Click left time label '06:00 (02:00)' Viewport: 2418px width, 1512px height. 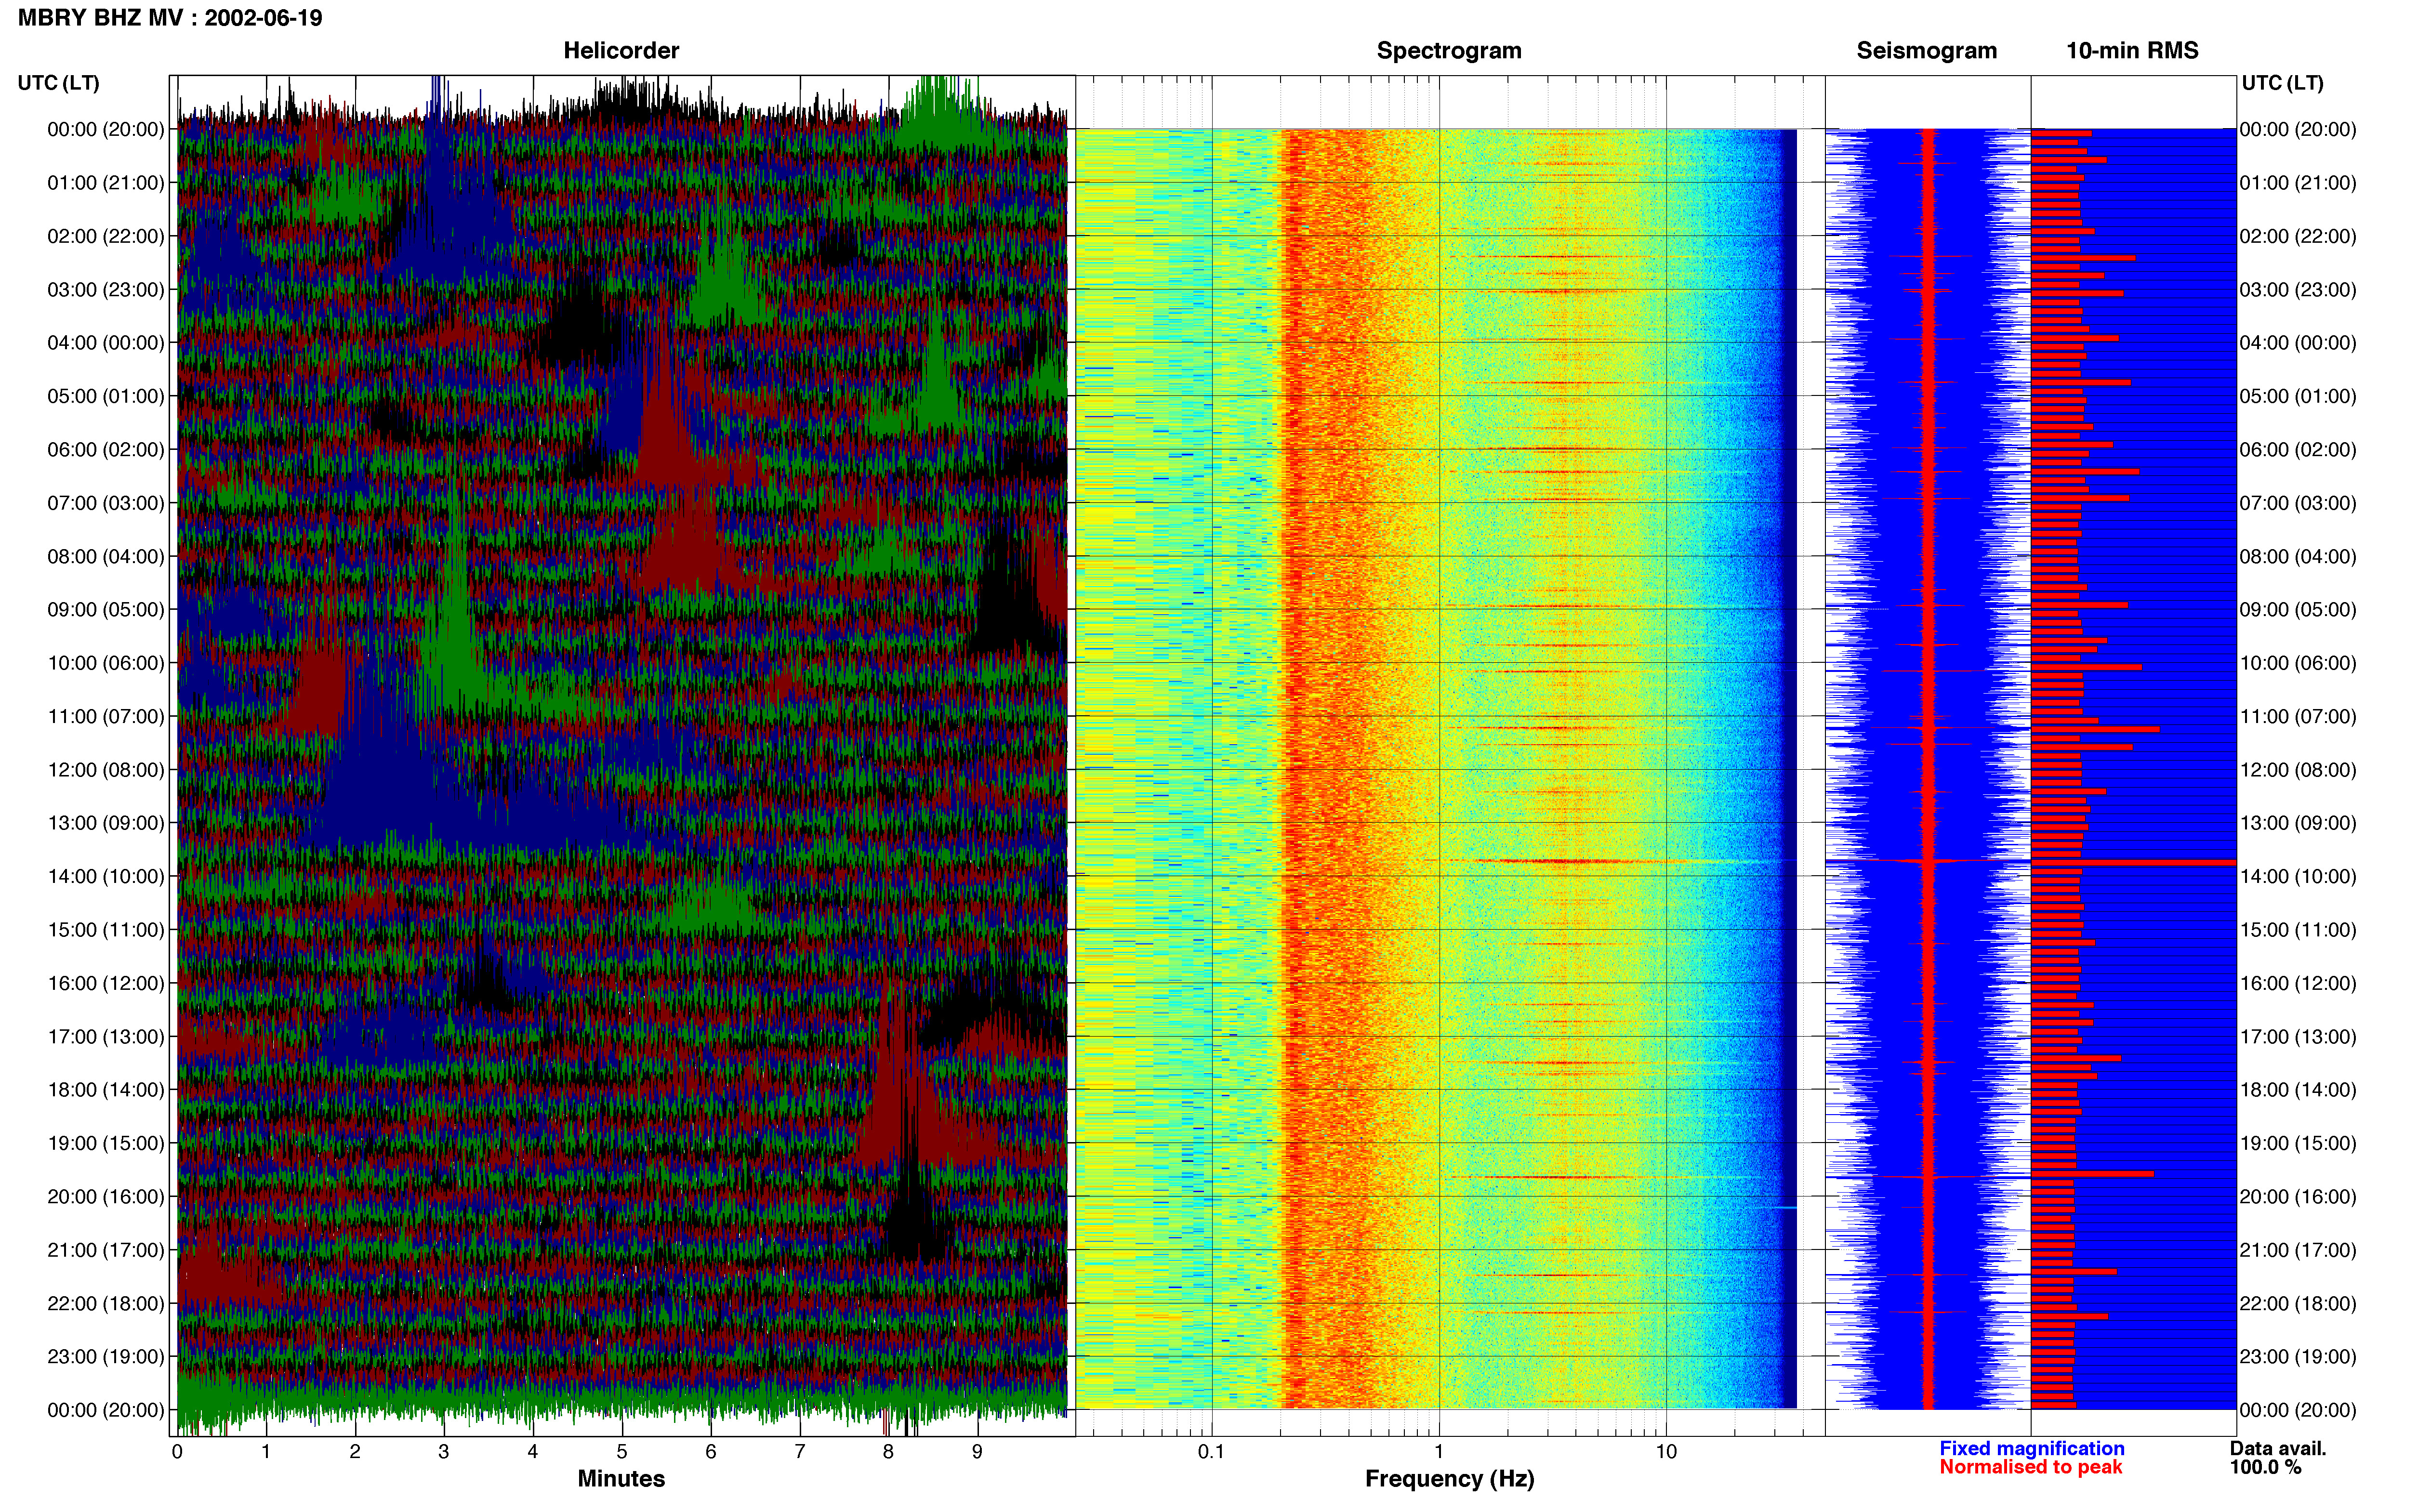(106, 450)
